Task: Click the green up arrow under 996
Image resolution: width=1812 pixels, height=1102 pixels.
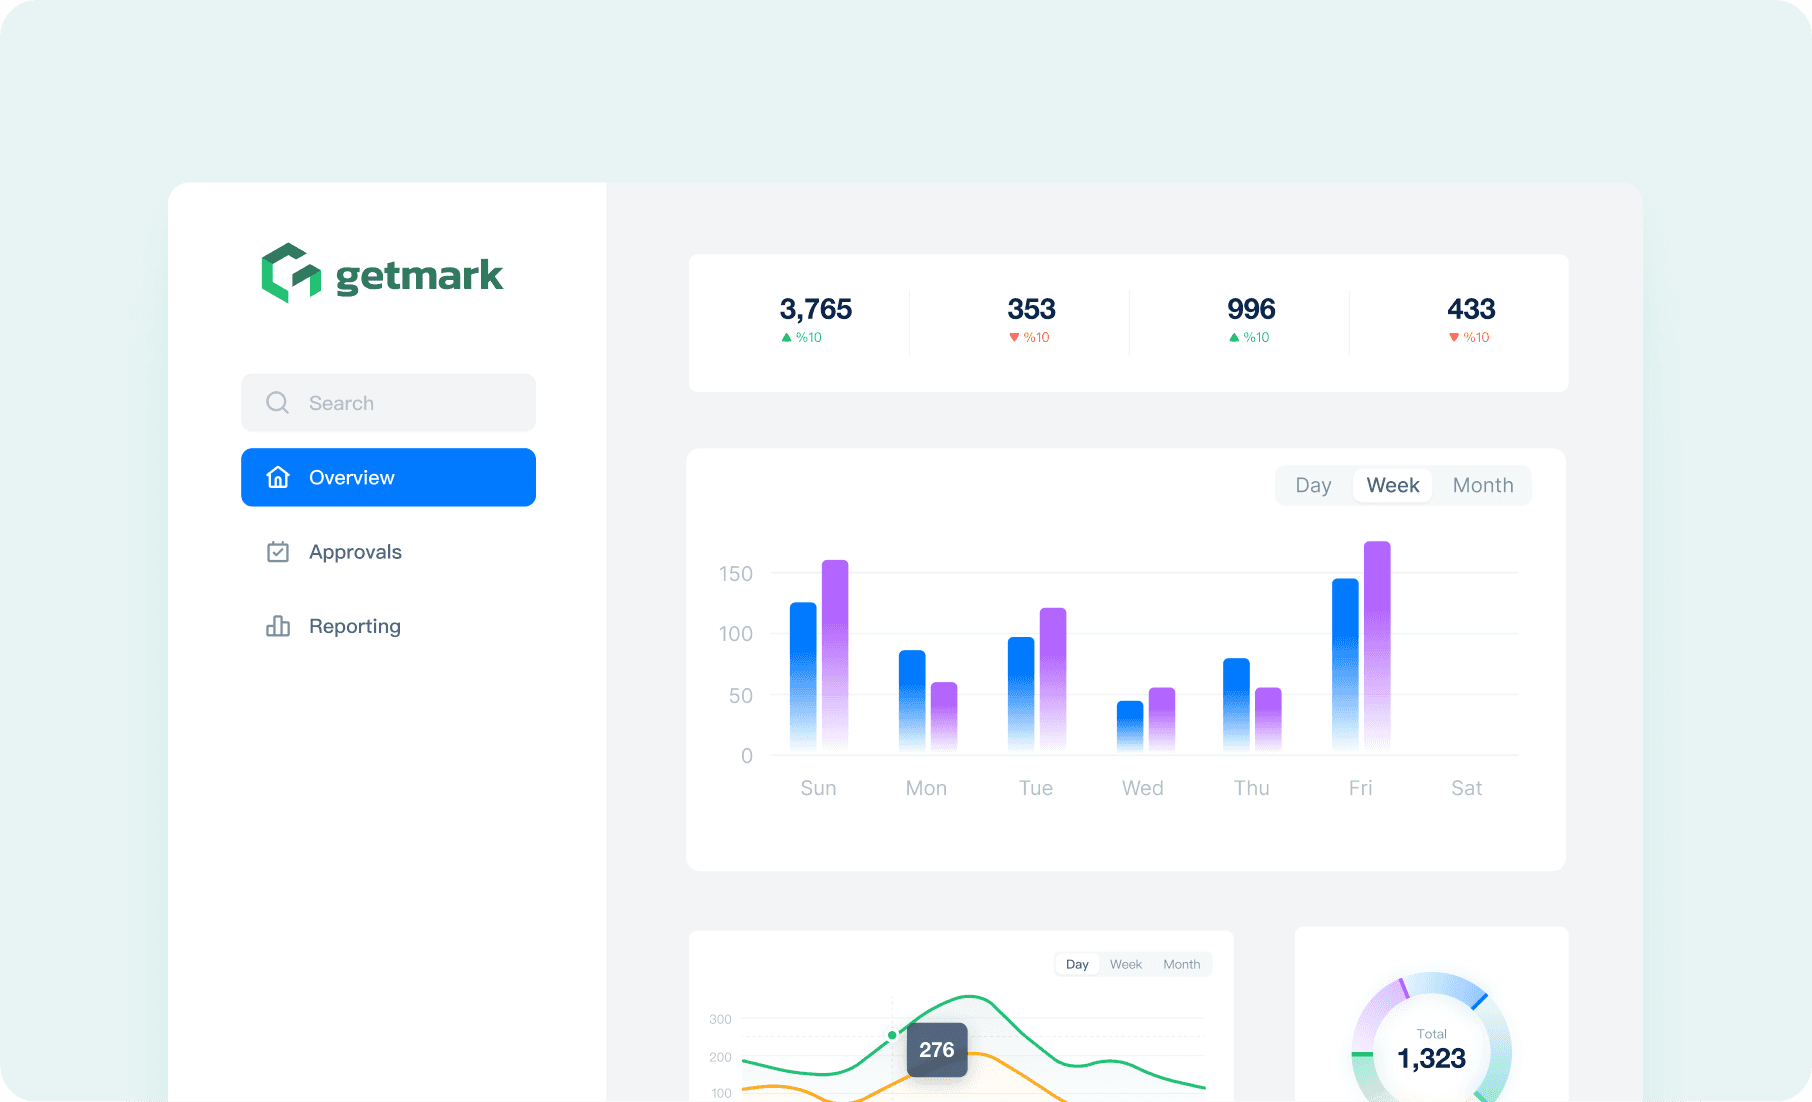Action: (x=1234, y=338)
